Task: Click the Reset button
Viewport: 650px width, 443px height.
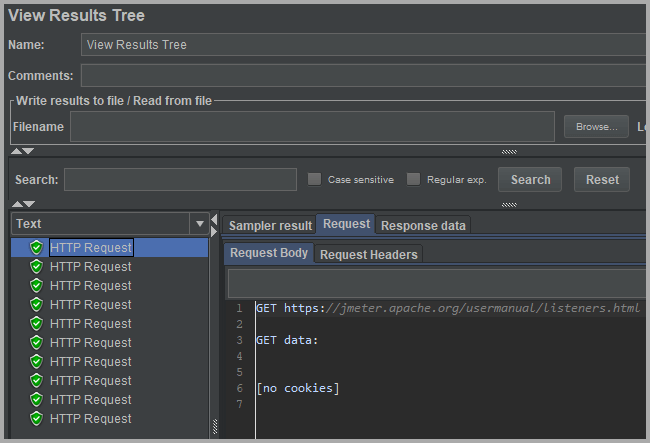Action: click(602, 180)
